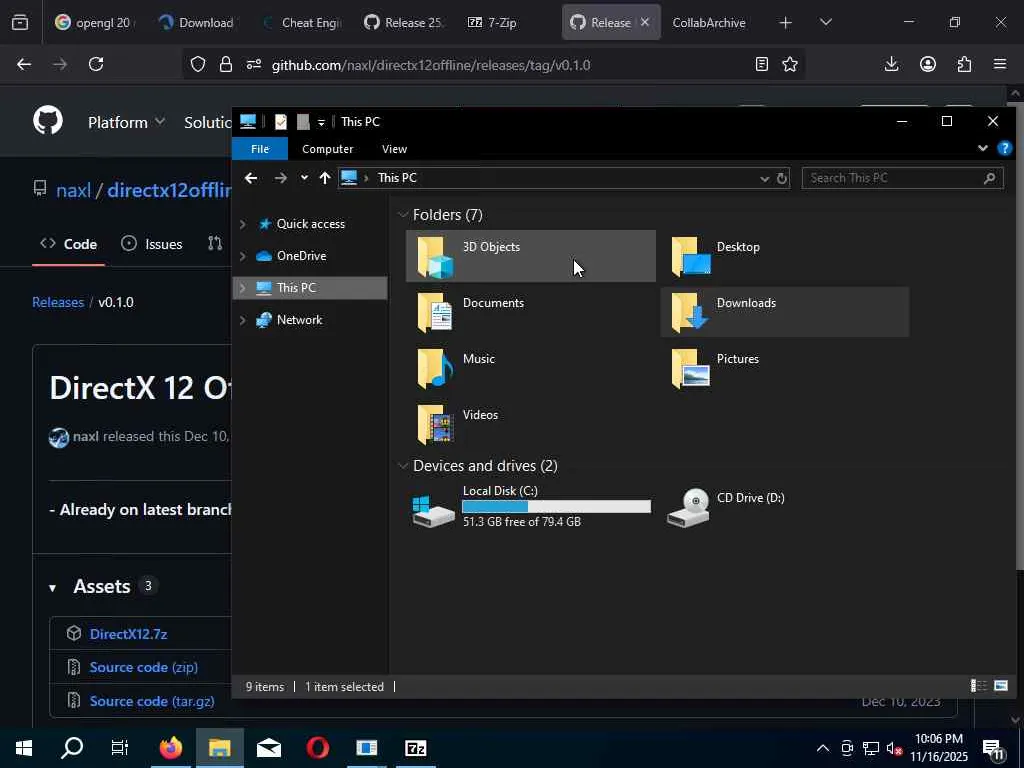
Task: Download DirectX12.7z asset
Action: coord(129,634)
